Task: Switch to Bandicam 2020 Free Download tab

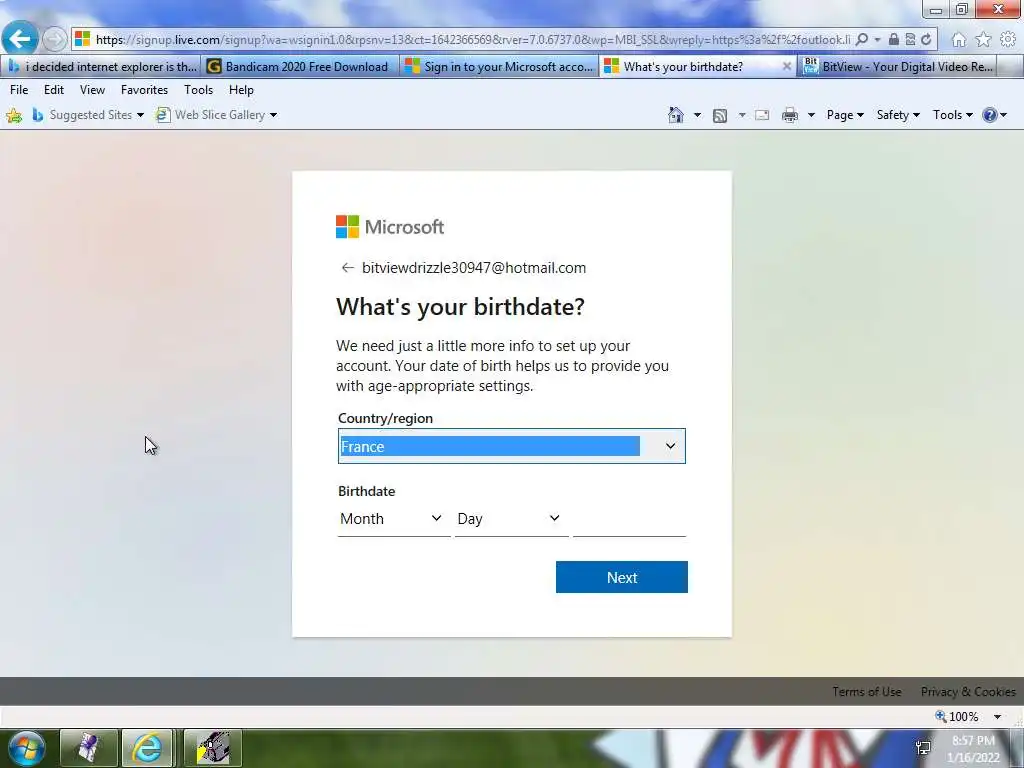Action: (300, 67)
